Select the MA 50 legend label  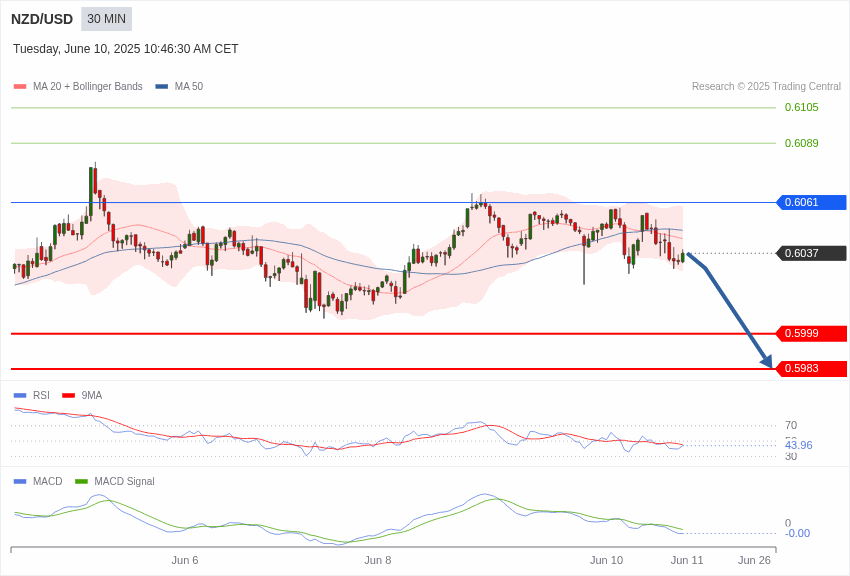189,87
